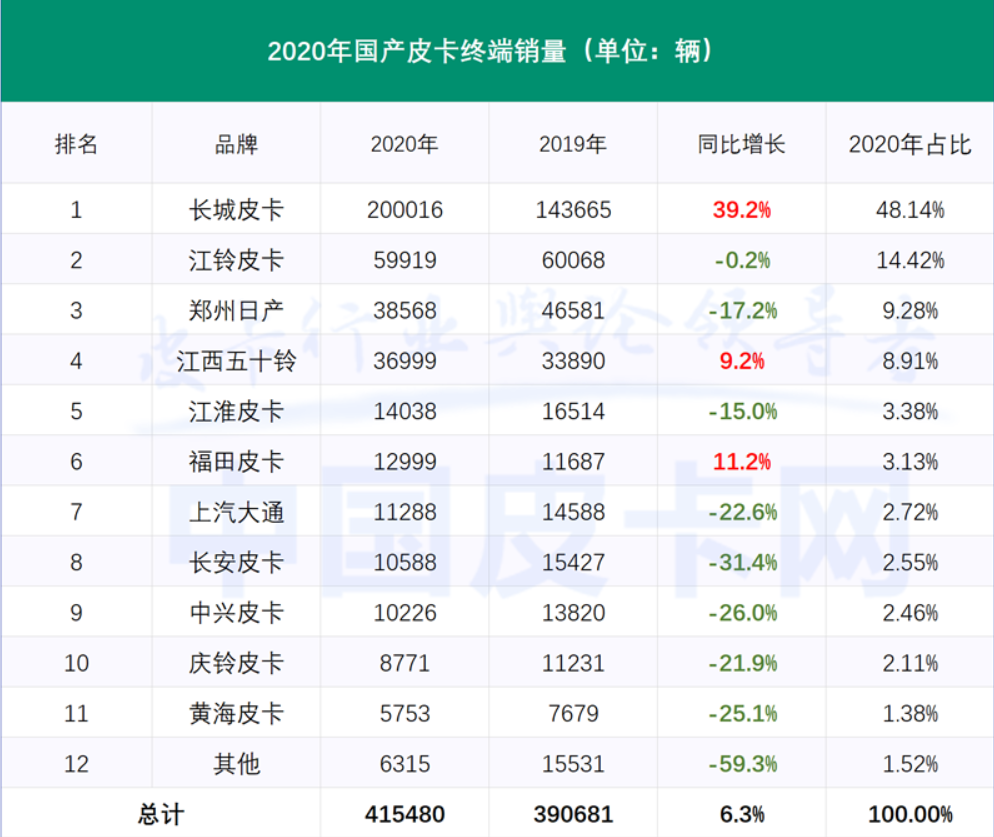Click the value 11231
Screen dimensions: 994x837
[x=573, y=663]
